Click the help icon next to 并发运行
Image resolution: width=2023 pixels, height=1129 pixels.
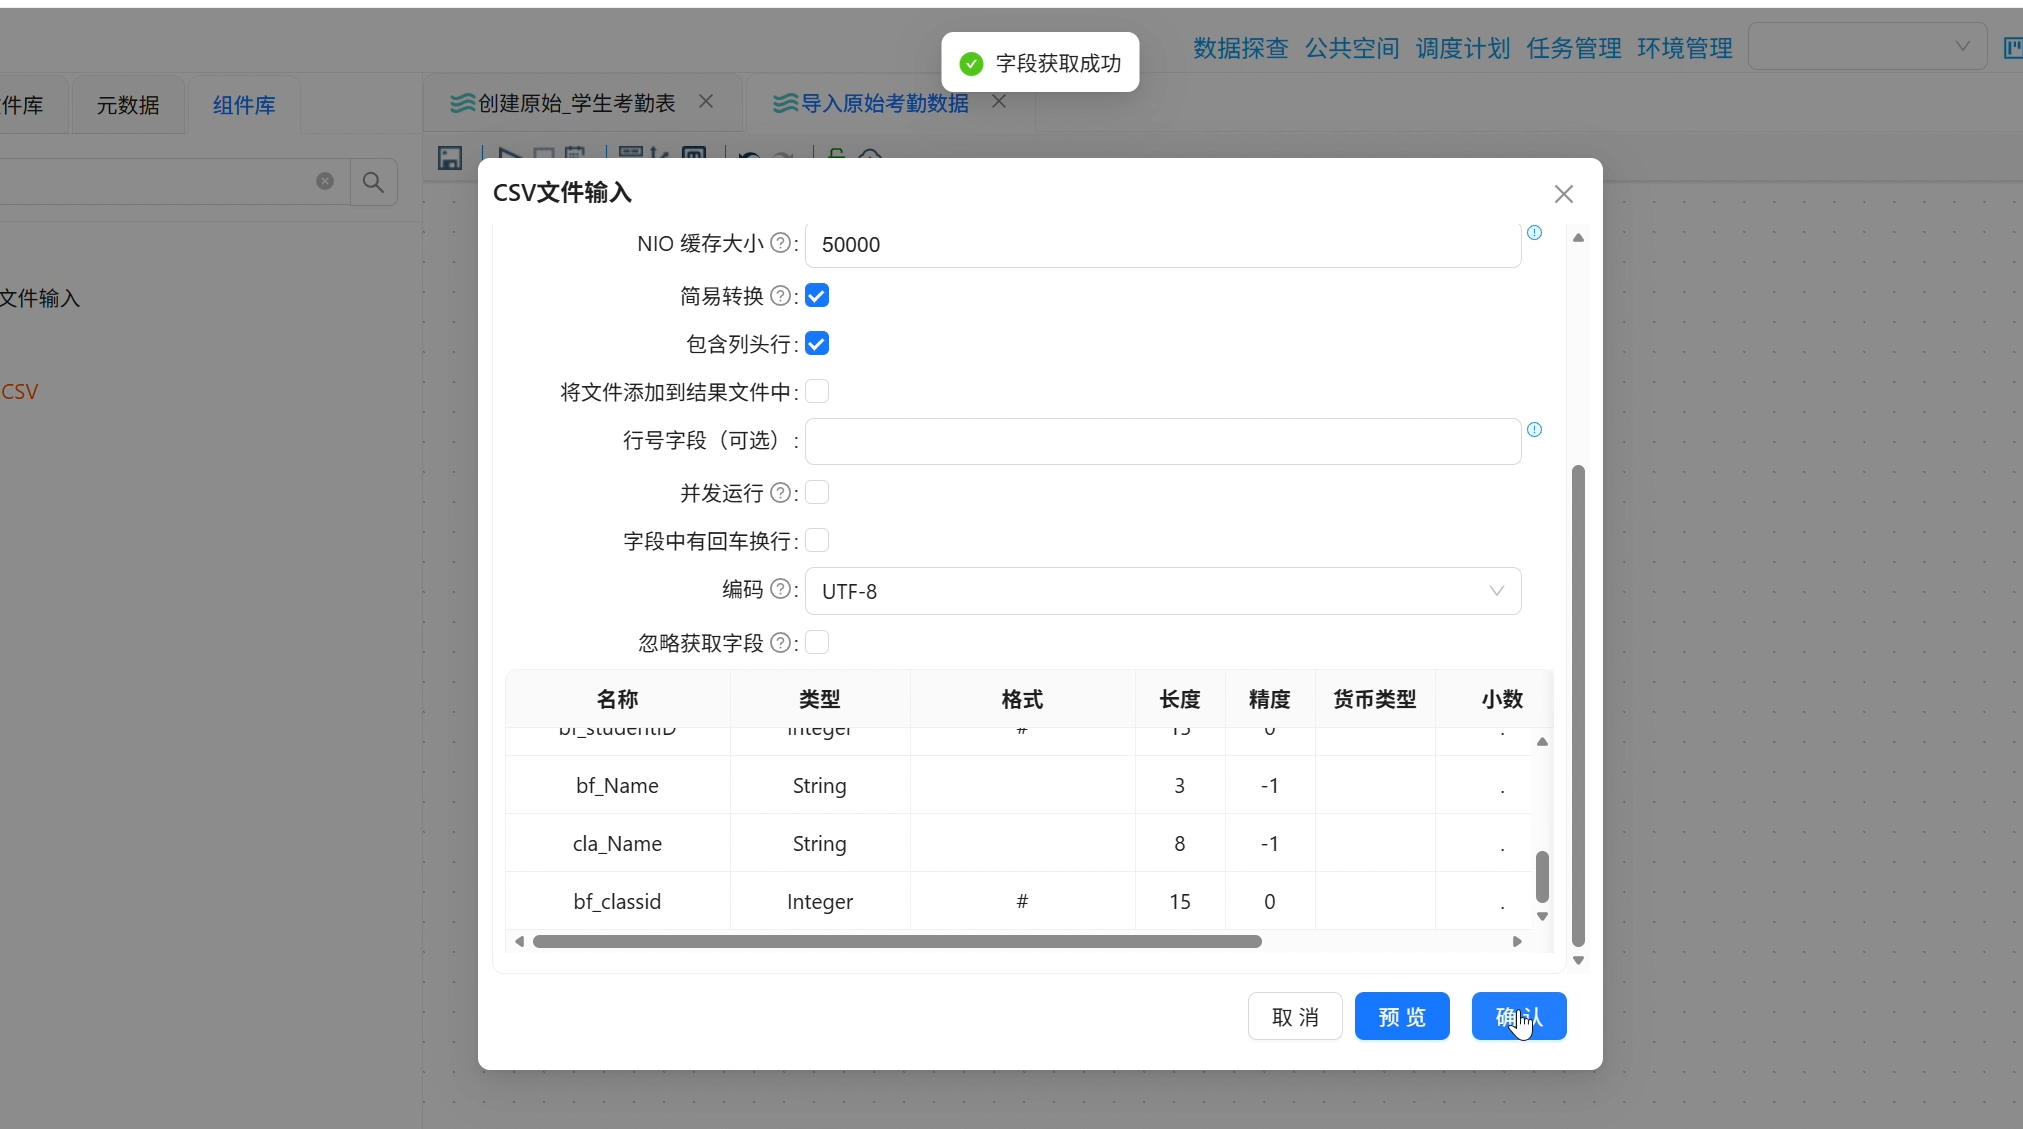pyautogui.click(x=780, y=493)
